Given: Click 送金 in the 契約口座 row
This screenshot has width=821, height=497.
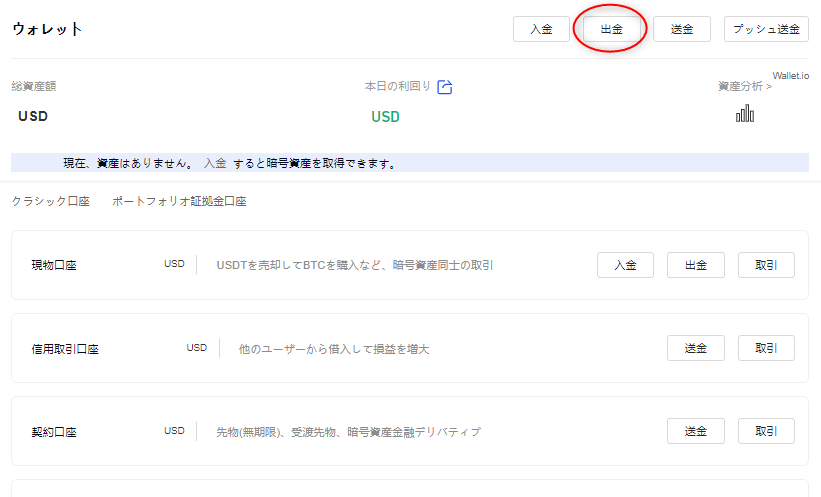Looking at the screenshot, I should (696, 431).
